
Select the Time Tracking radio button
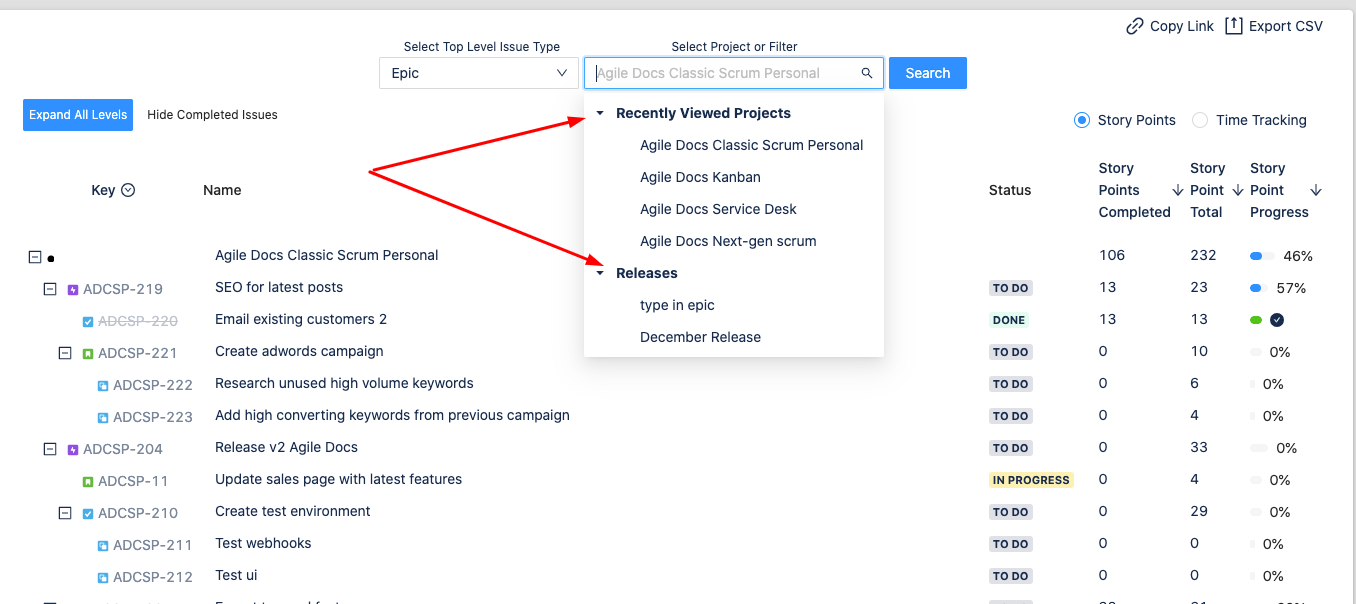[1200, 120]
